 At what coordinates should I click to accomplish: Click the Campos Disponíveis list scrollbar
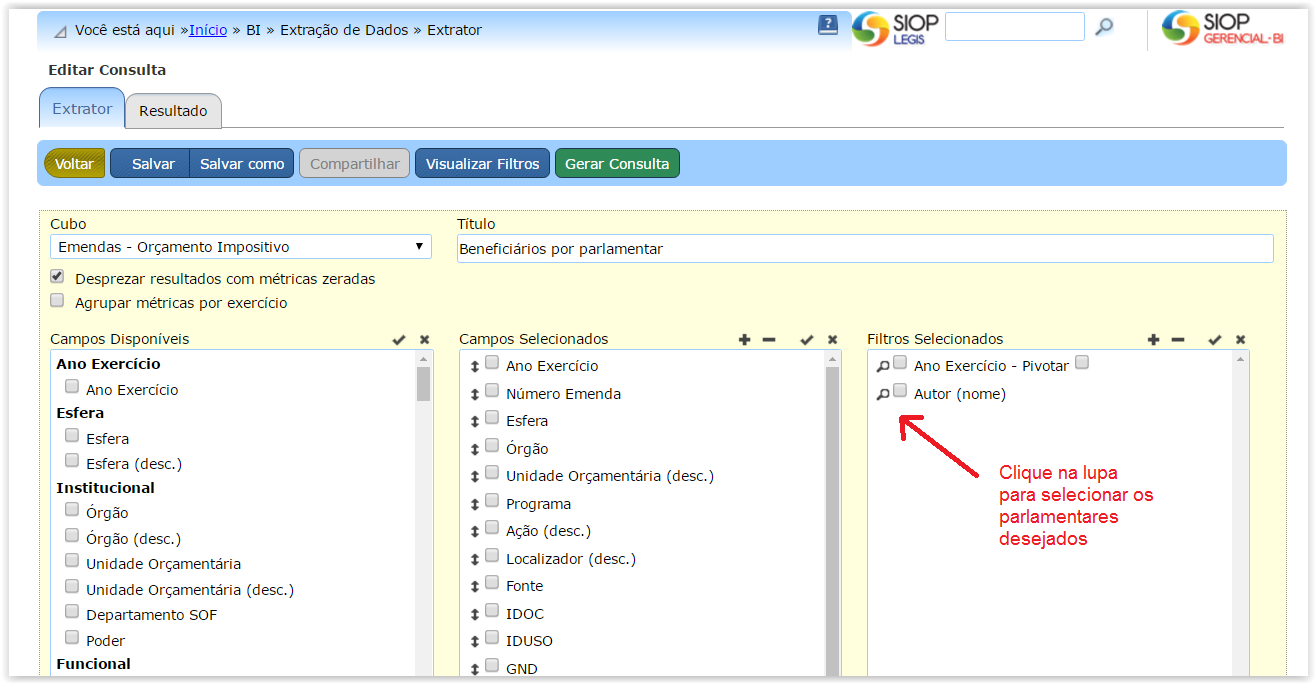423,384
